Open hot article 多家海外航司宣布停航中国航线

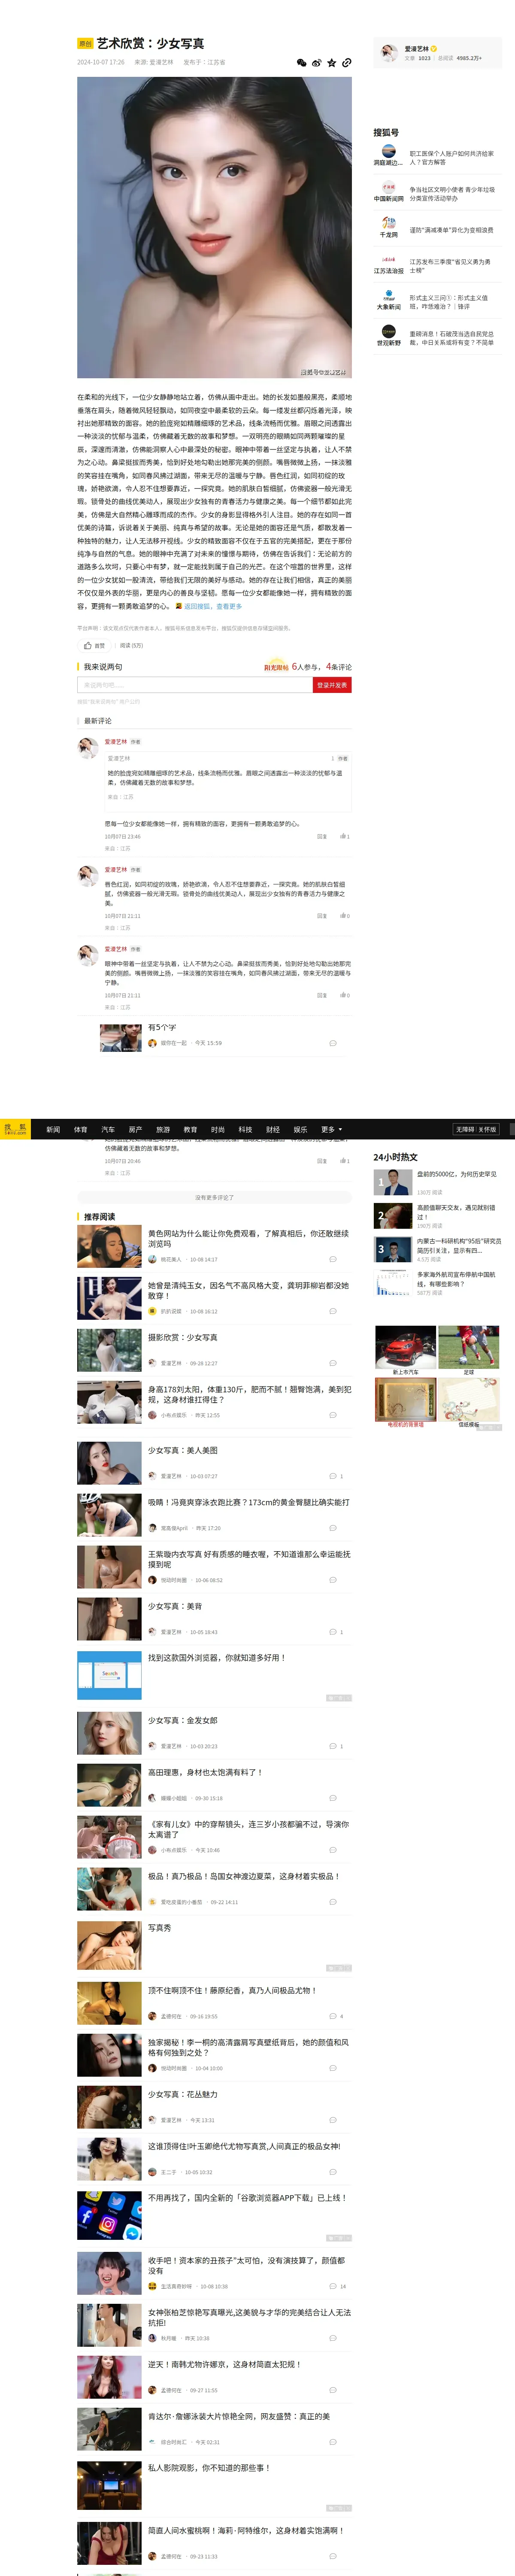456,1279
